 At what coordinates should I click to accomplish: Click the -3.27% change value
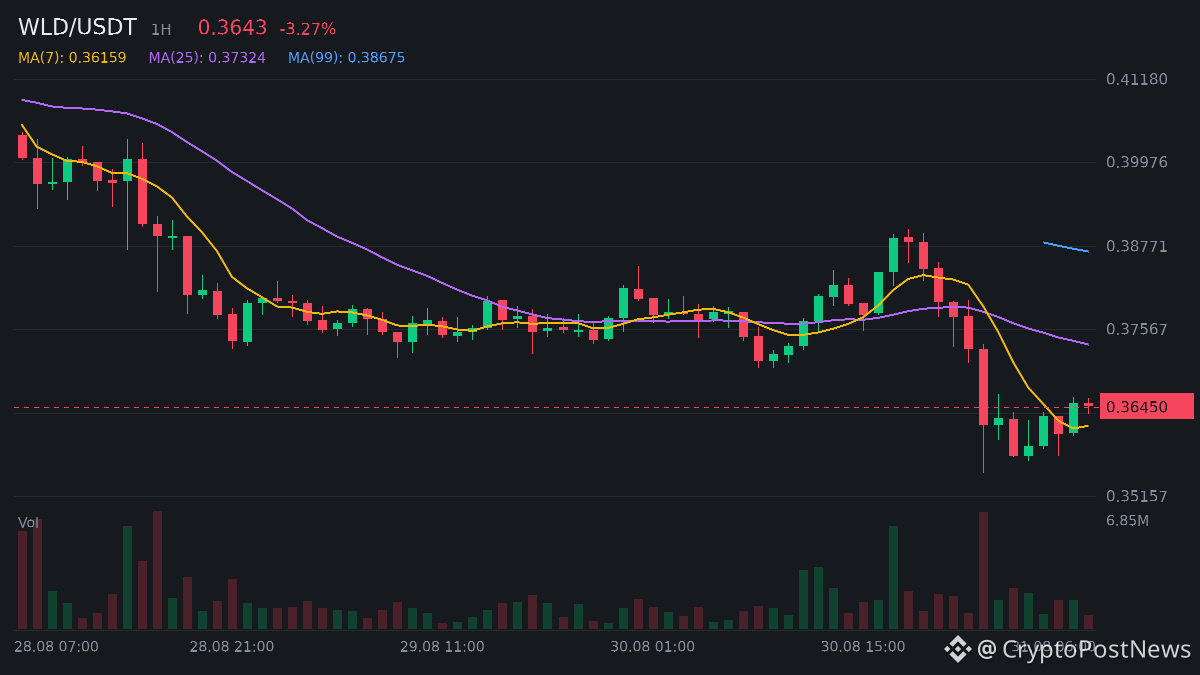click(x=307, y=29)
